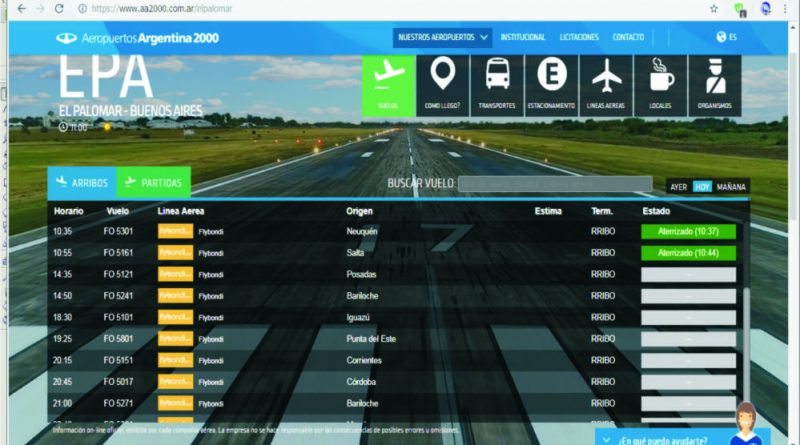Click the Horario column header
The image size is (800, 445).
[68, 211]
